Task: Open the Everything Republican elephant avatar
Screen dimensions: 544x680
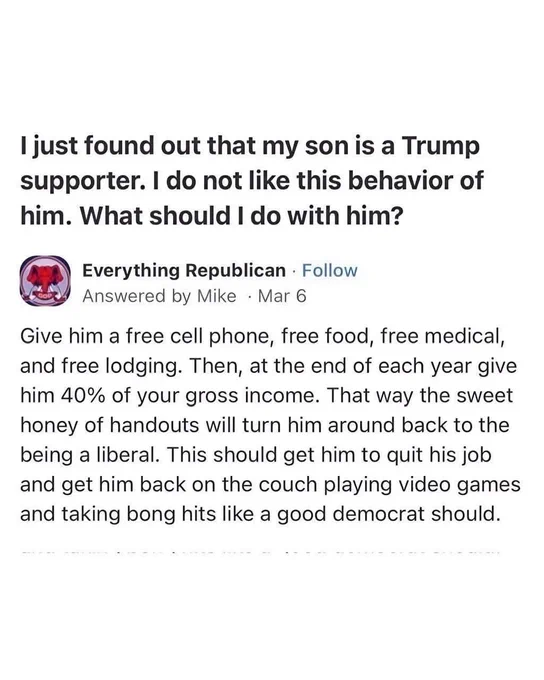Action: pyautogui.click(x=46, y=281)
